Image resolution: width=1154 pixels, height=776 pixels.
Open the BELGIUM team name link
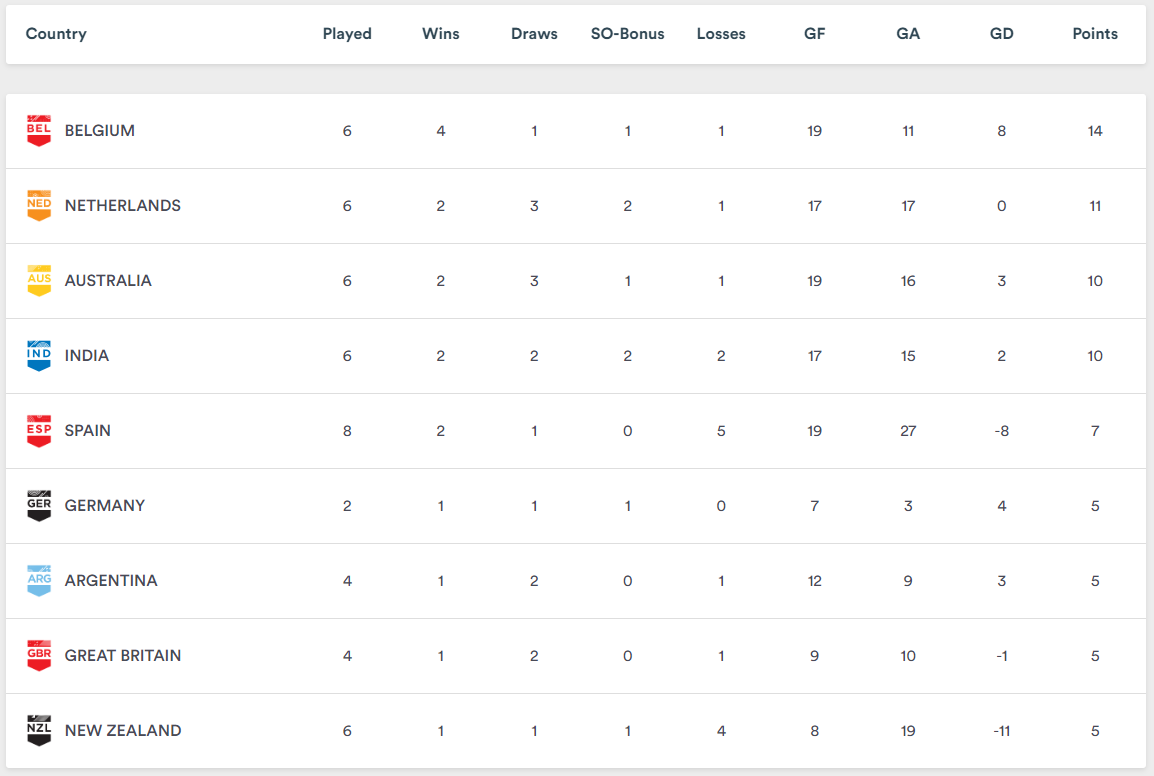point(100,131)
